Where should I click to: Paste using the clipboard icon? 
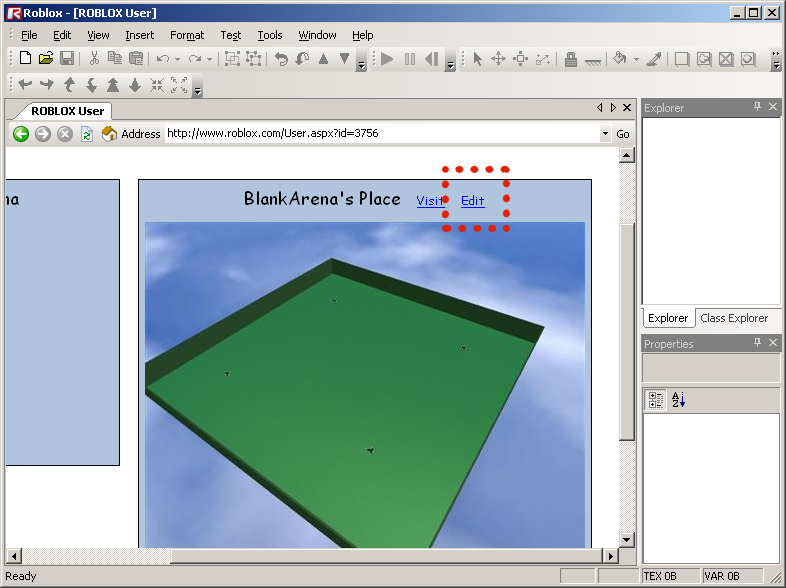pyautogui.click(x=136, y=58)
